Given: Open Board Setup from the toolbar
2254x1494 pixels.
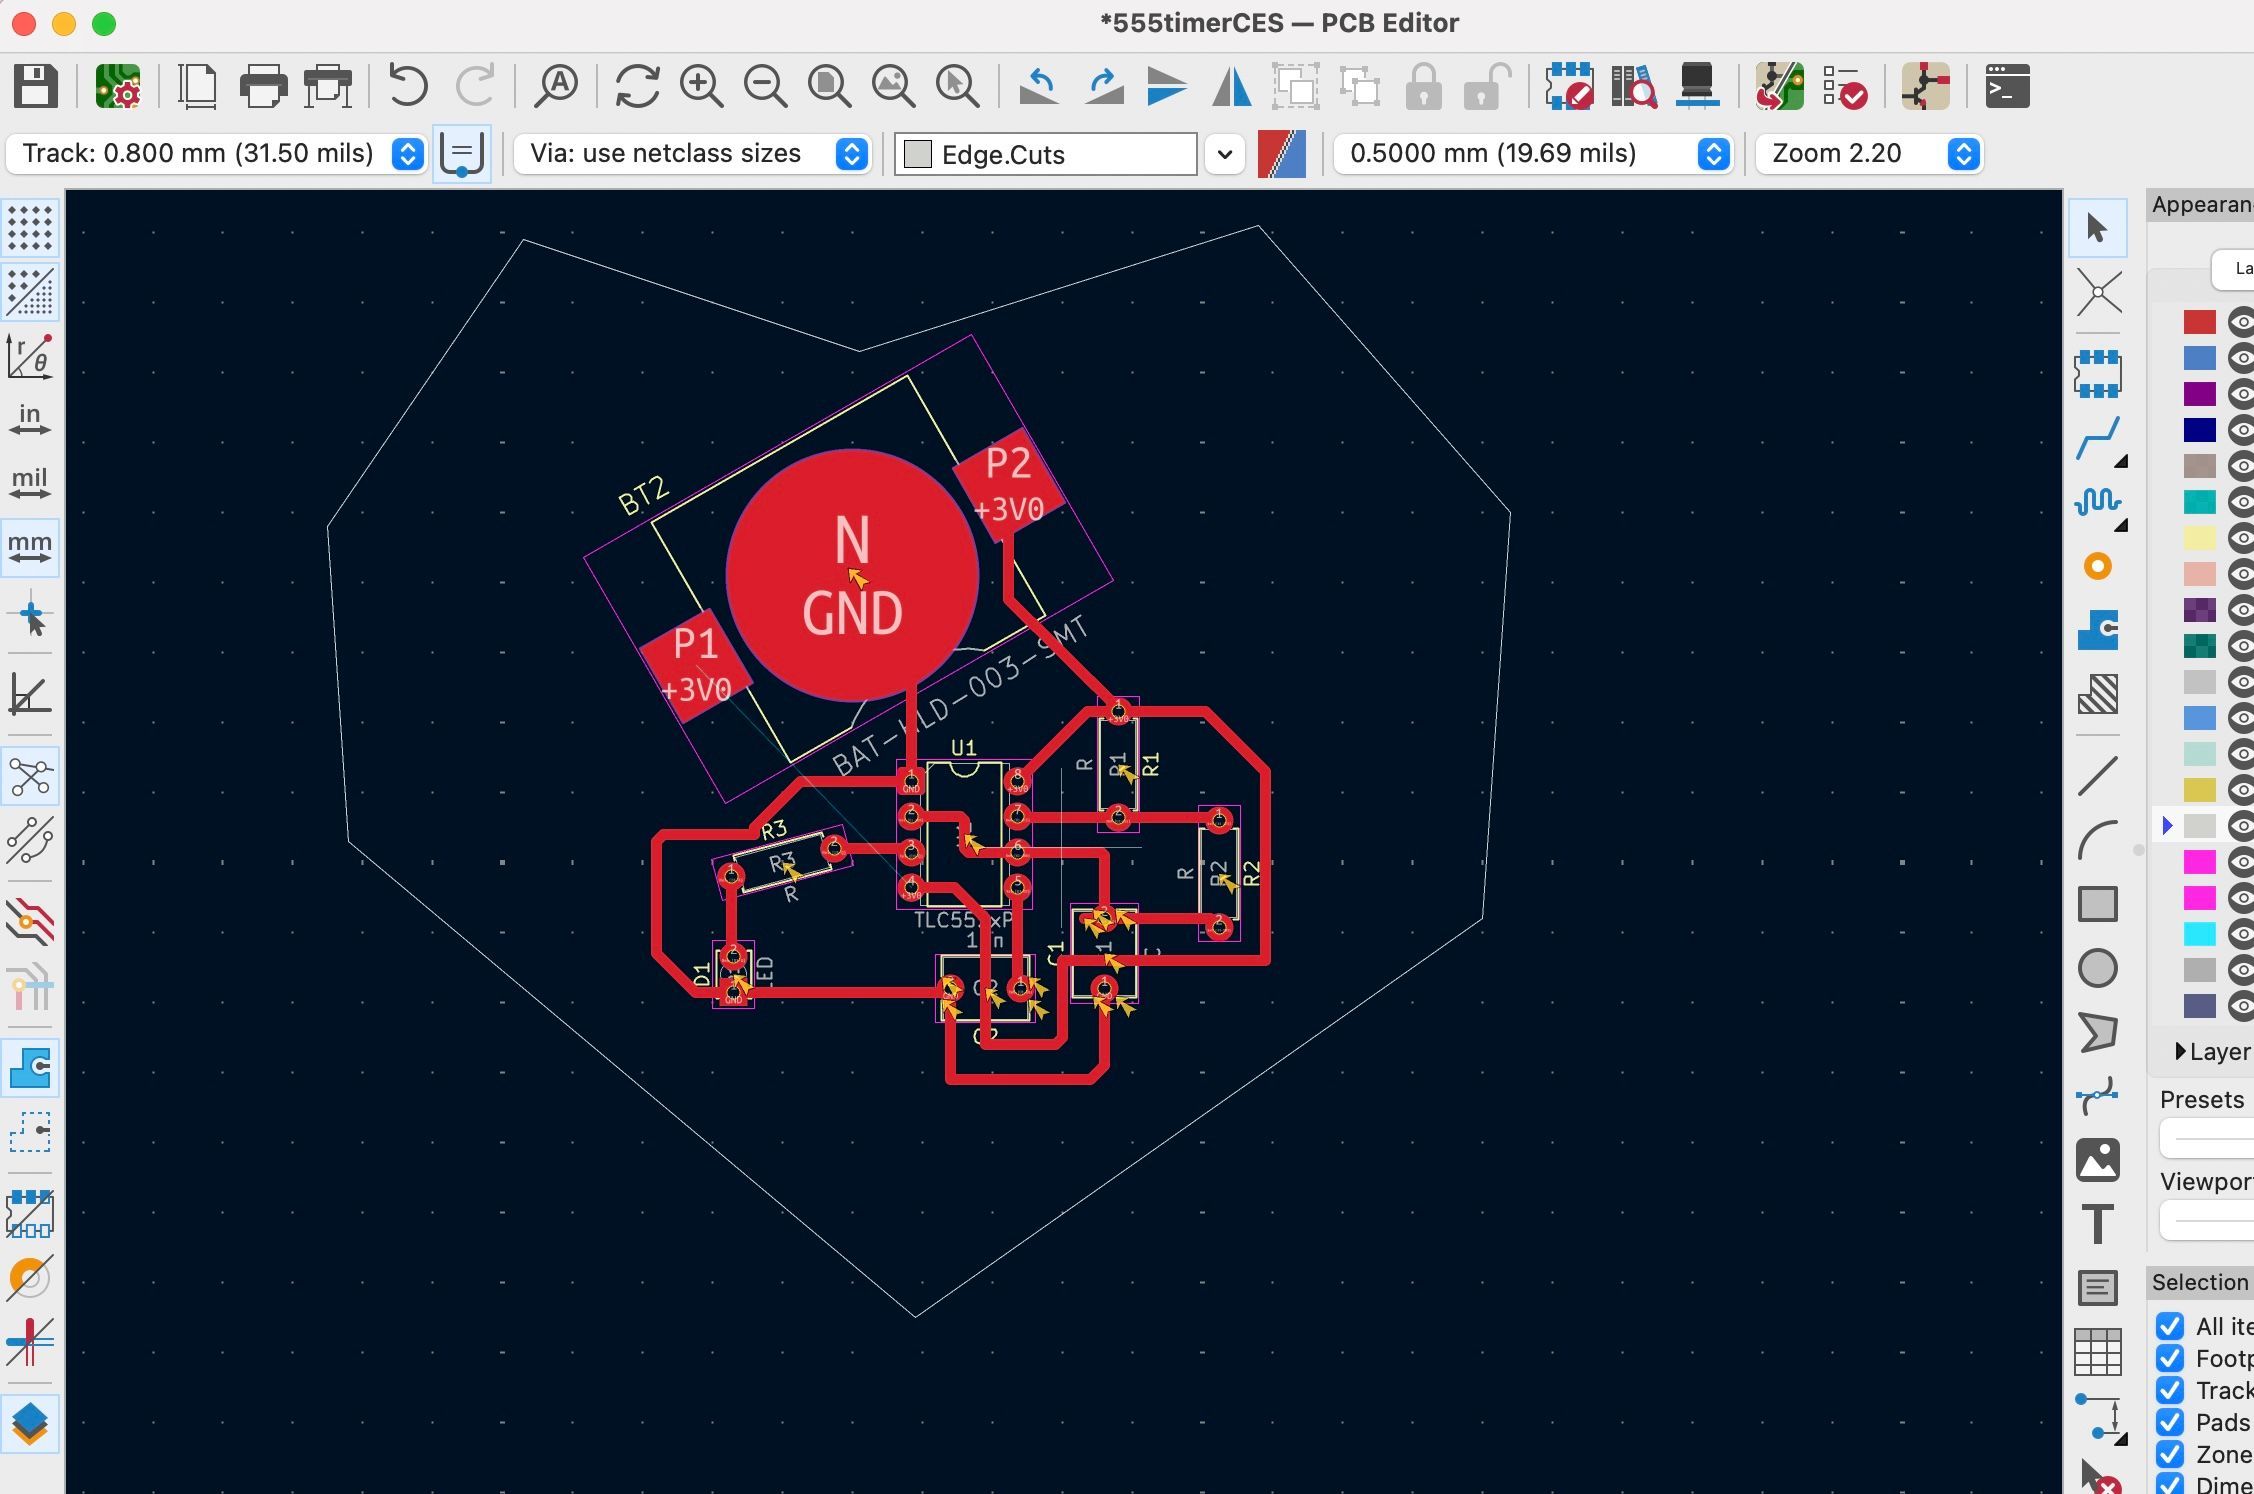Looking at the screenshot, I should pyautogui.click(x=118, y=86).
